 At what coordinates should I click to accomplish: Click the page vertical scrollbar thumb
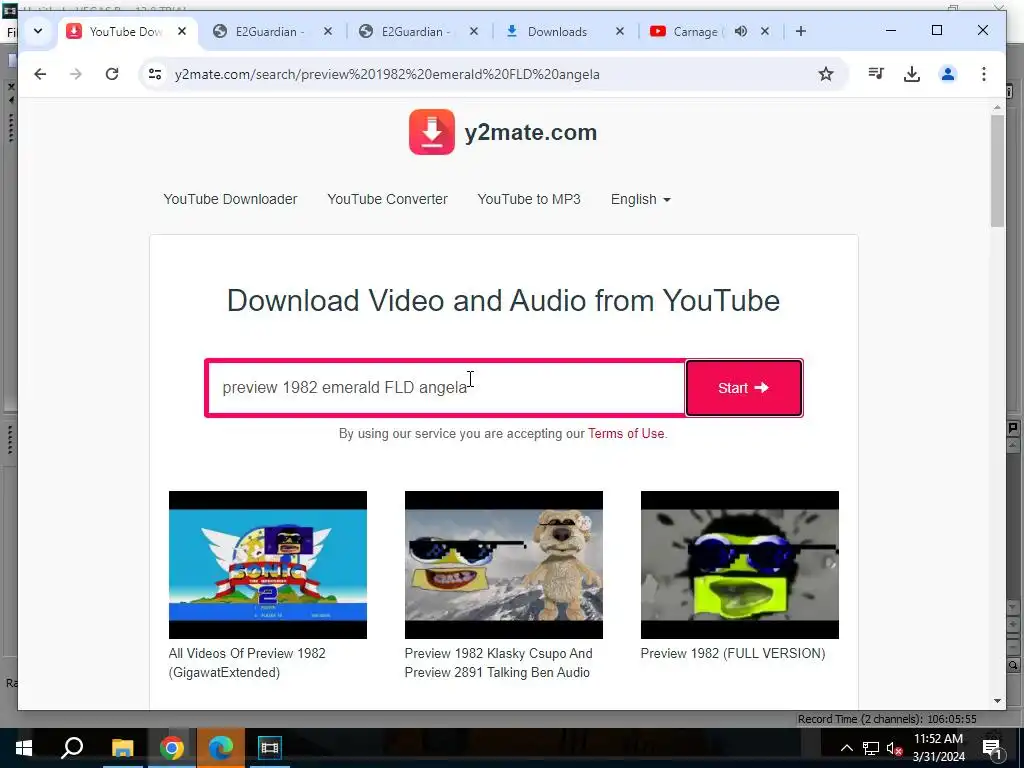click(x=997, y=171)
